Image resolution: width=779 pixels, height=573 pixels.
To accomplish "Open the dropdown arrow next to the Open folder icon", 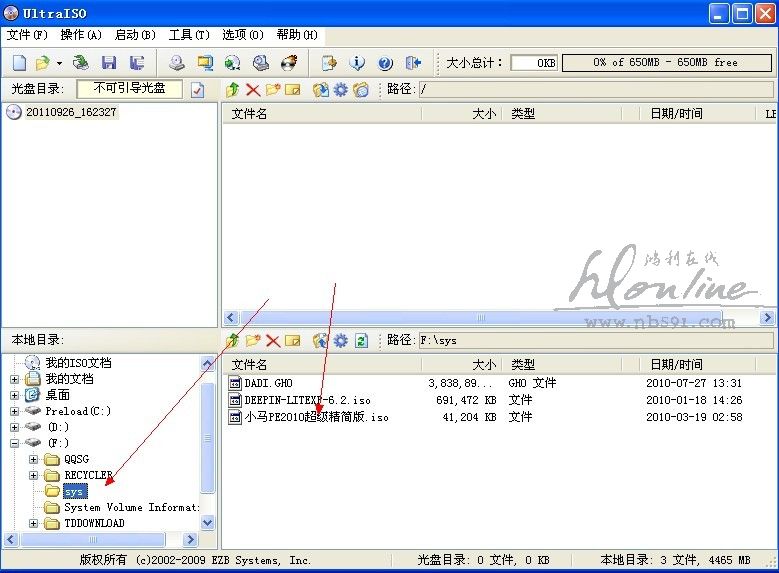I will click(x=59, y=63).
